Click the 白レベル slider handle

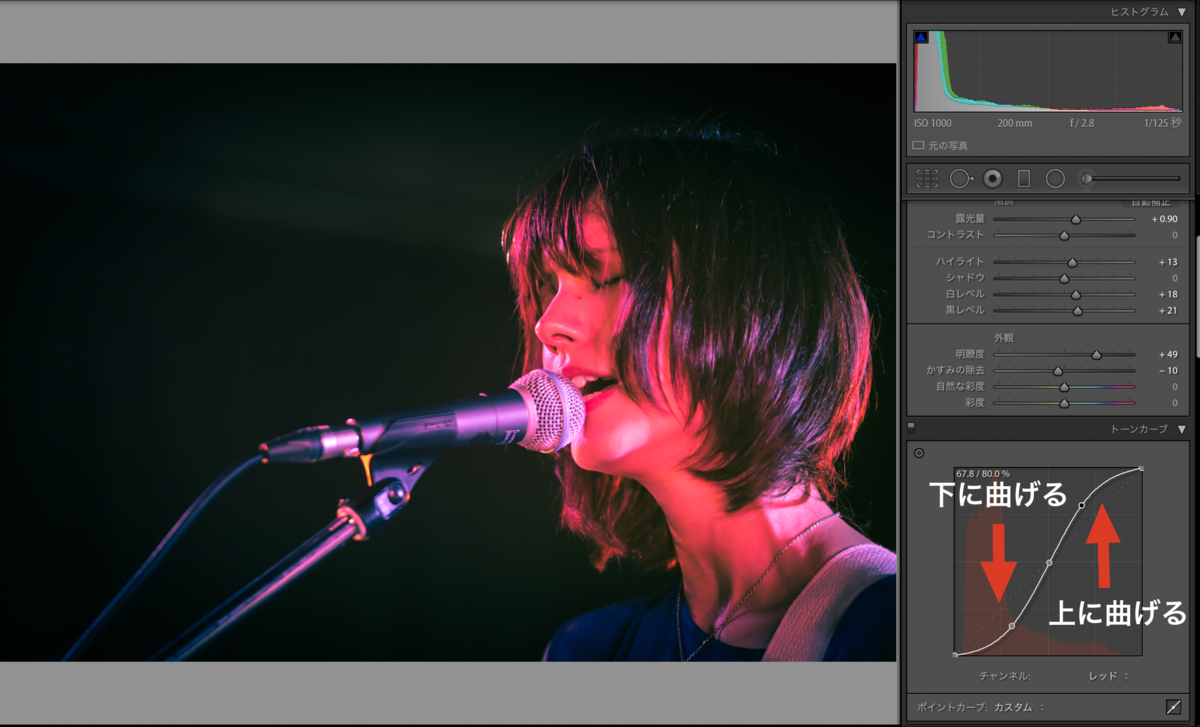pos(1076,294)
